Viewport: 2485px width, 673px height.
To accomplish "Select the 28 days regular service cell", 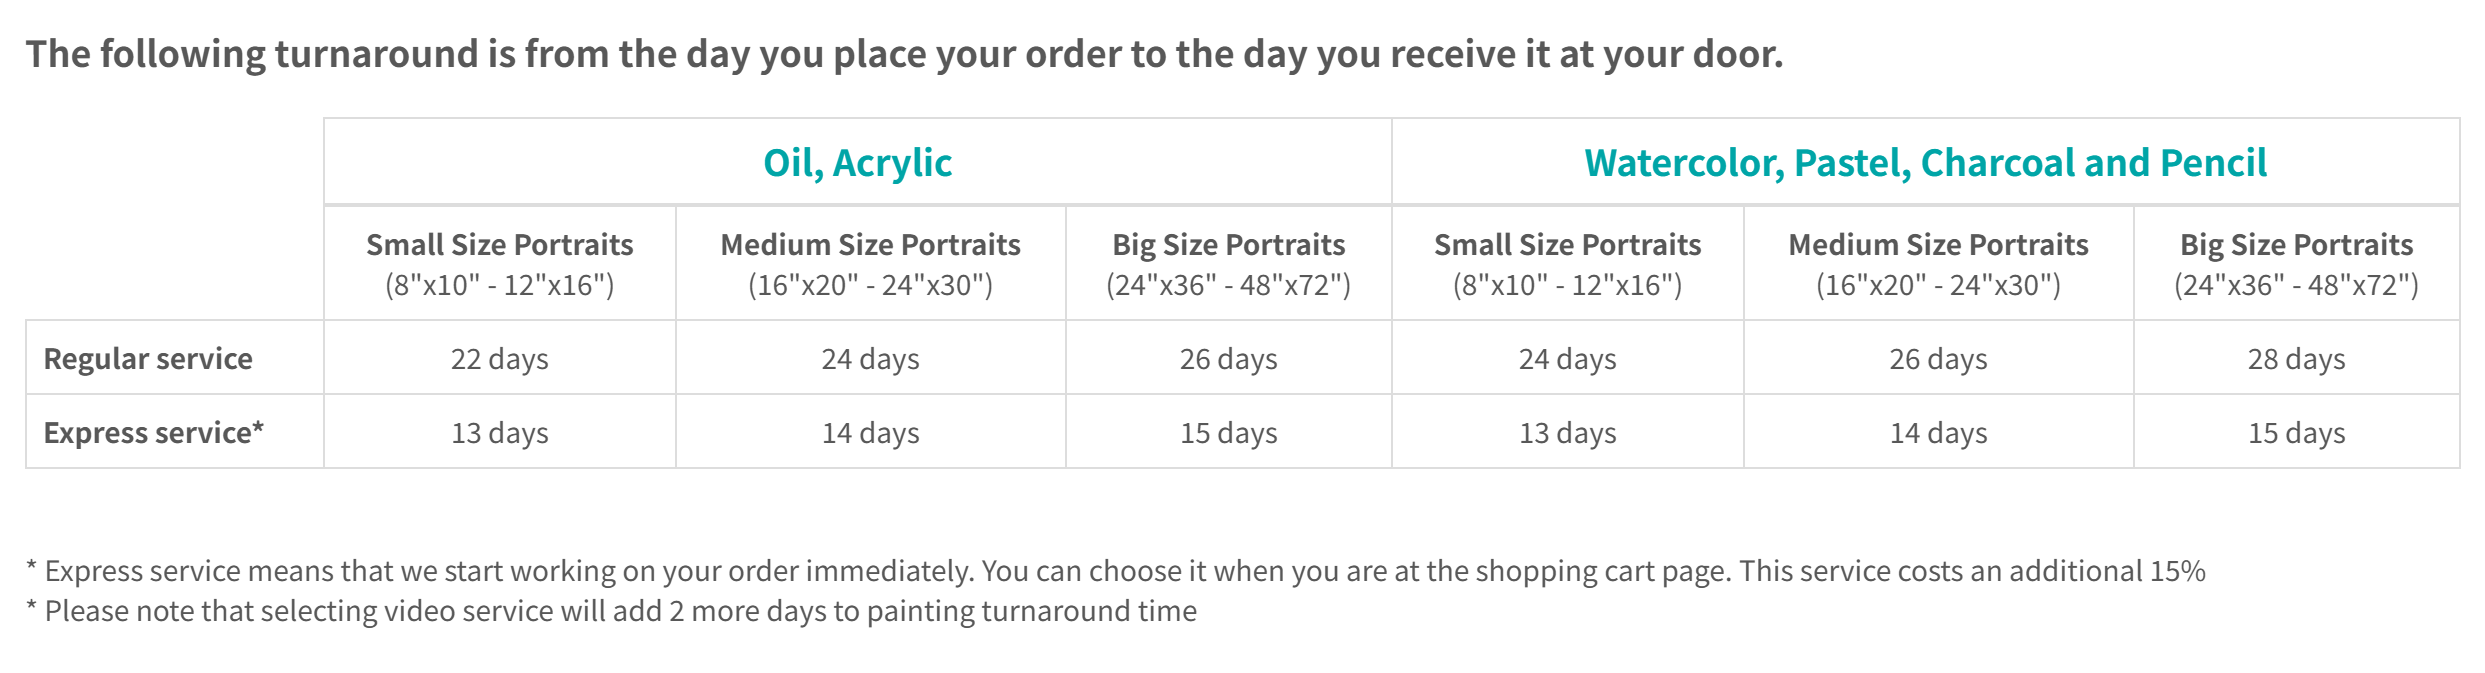I will 2296,358.
